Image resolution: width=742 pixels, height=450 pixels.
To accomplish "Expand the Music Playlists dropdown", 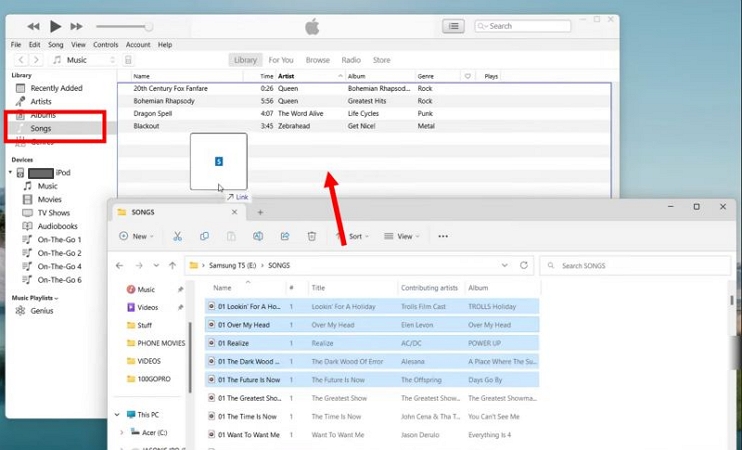I will tap(35, 298).
